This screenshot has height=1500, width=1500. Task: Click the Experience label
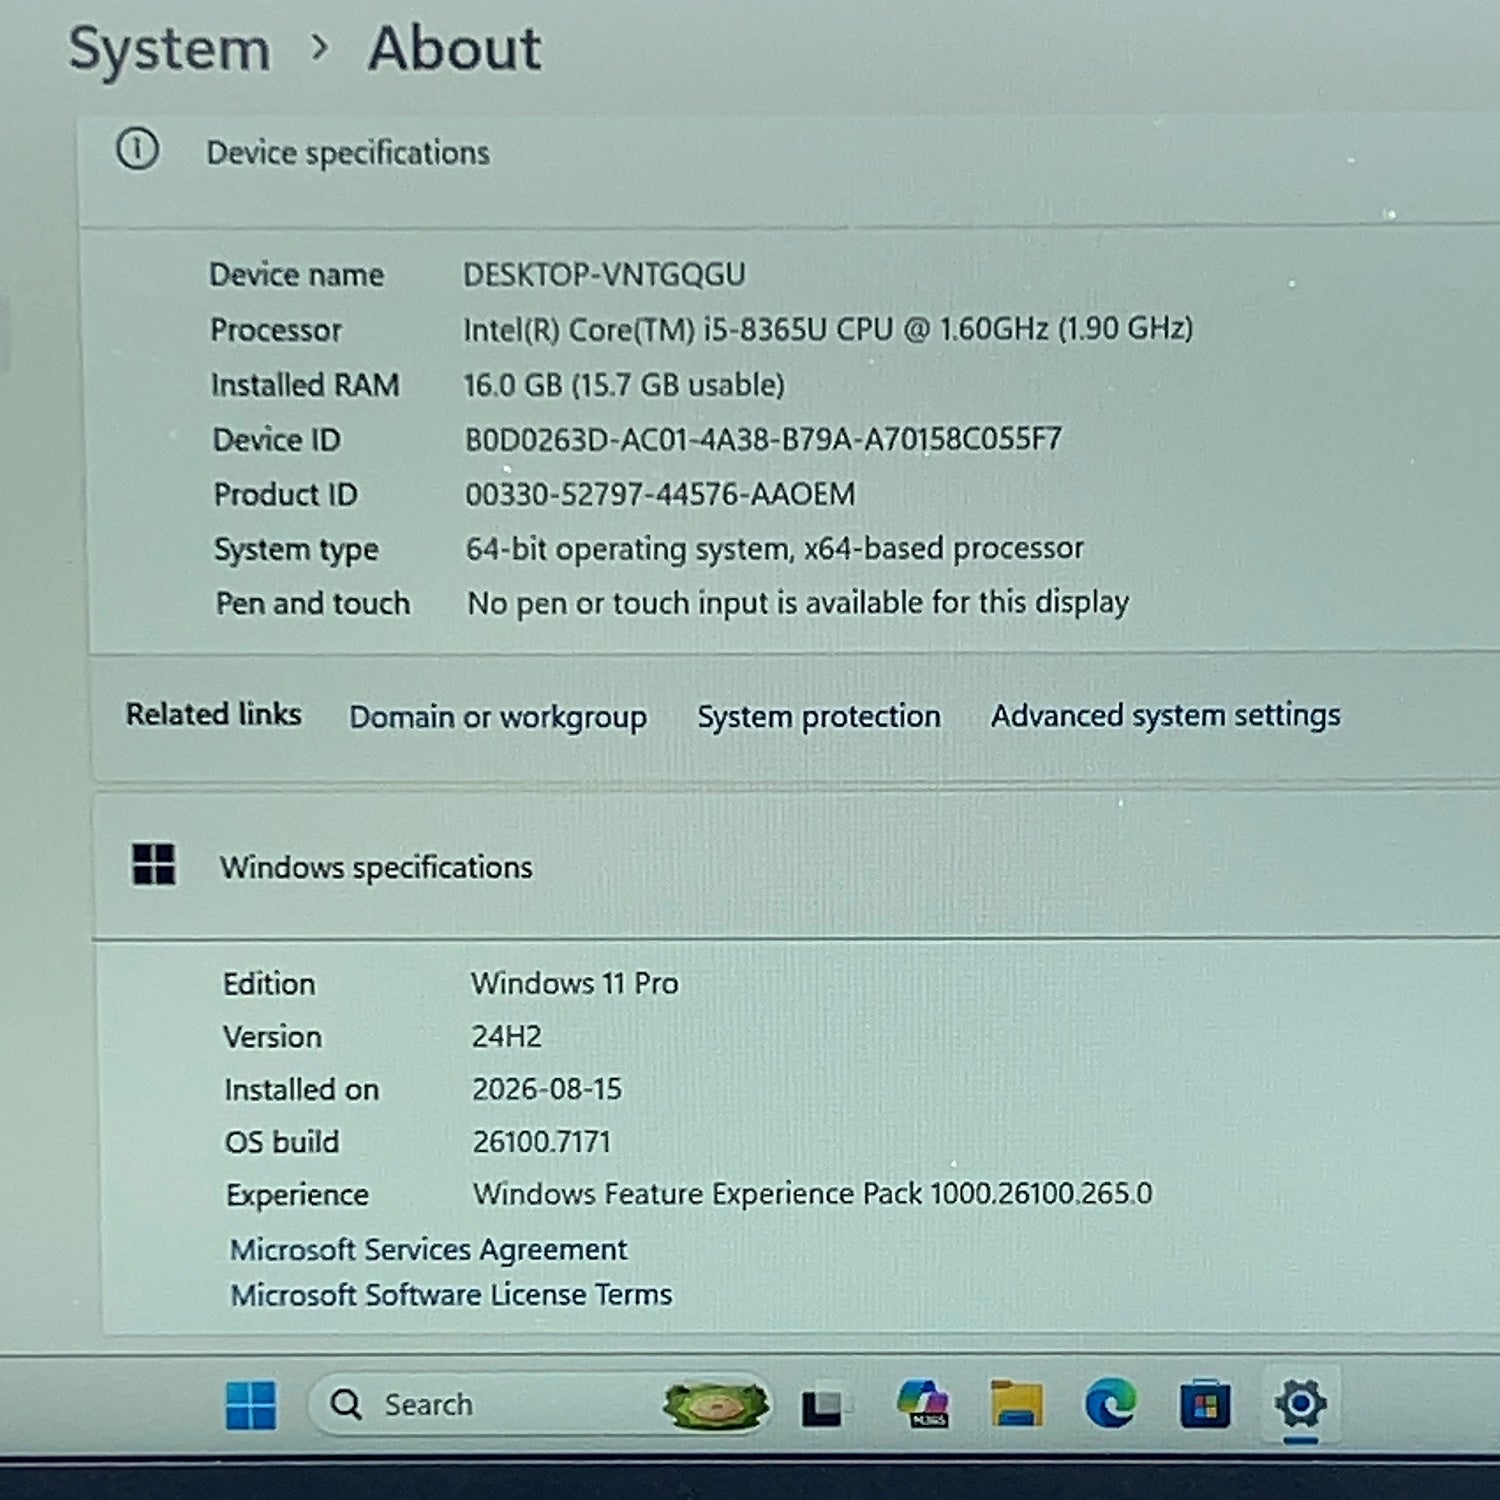(x=298, y=1195)
